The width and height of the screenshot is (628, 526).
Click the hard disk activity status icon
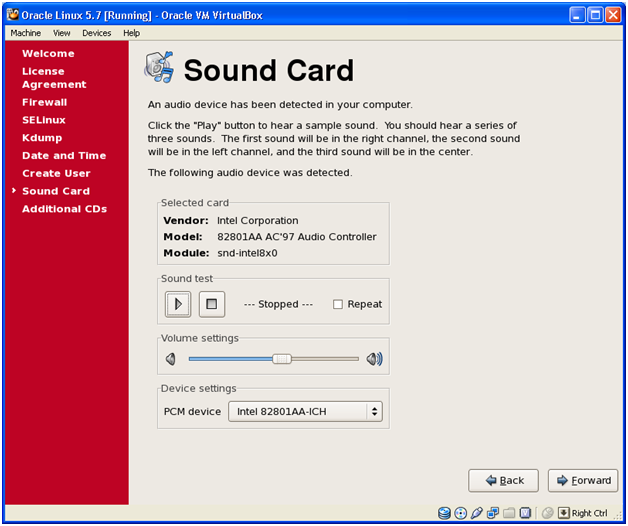pyautogui.click(x=444, y=513)
